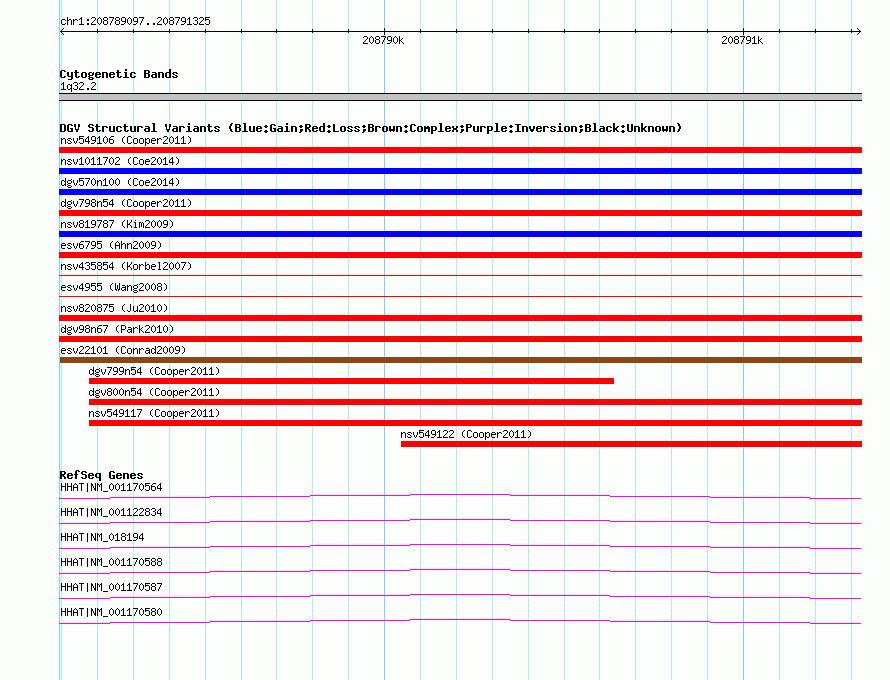Click the magenta line of HHAT|NM_001170587
890x680 pixels.
(460, 596)
